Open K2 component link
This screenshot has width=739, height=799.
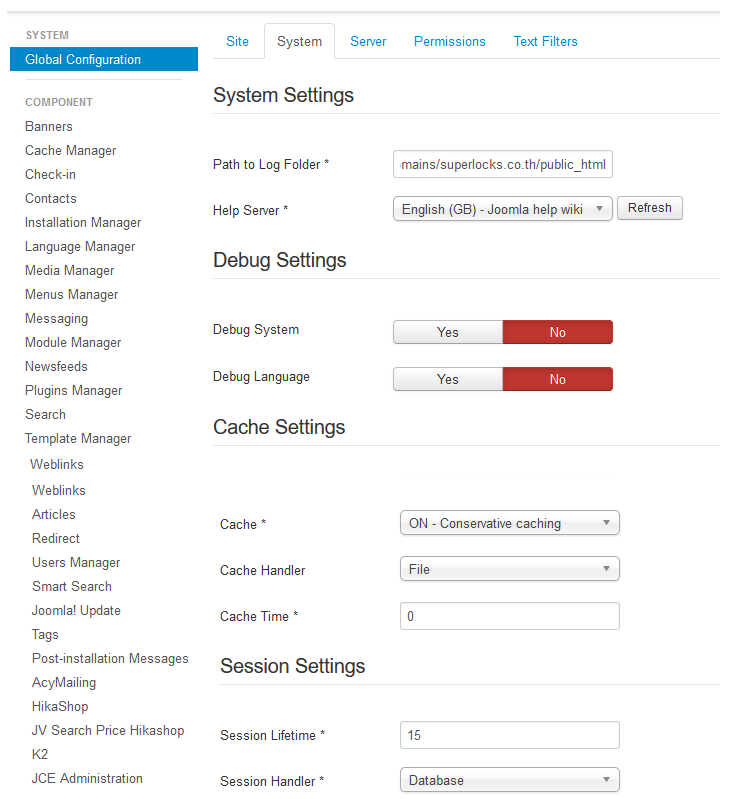pyautogui.click(x=40, y=754)
